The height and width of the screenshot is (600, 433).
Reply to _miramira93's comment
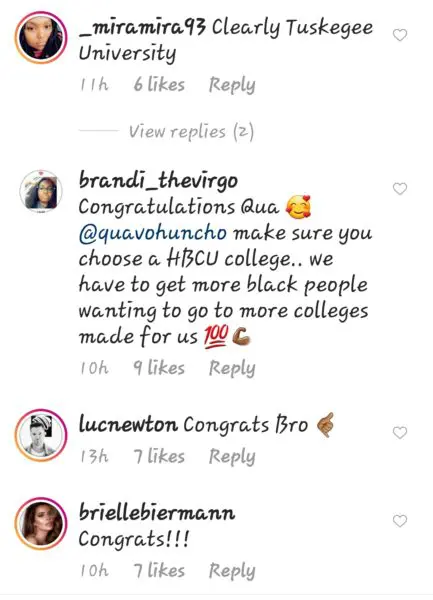click(232, 85)
